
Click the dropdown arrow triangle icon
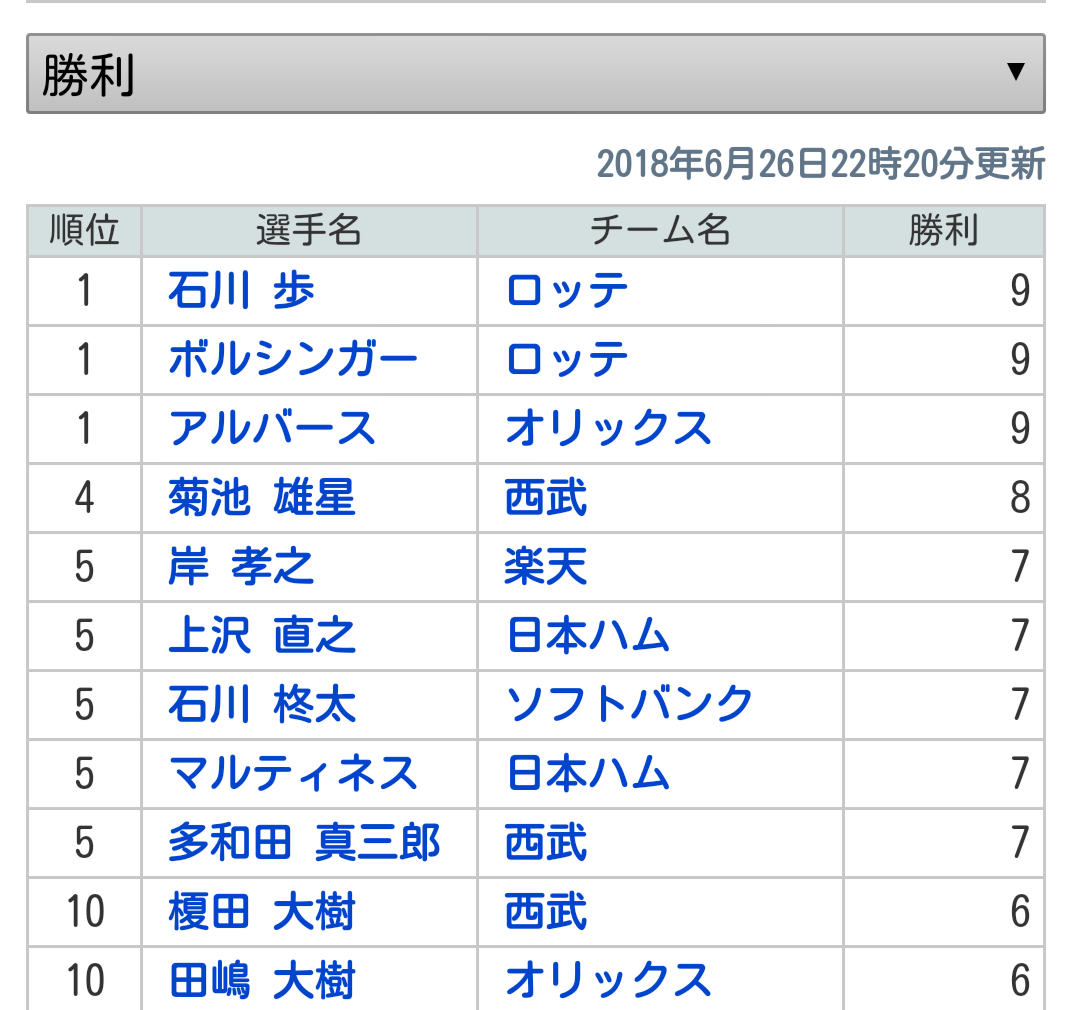pyautogui.click(x=1015, y=71)
